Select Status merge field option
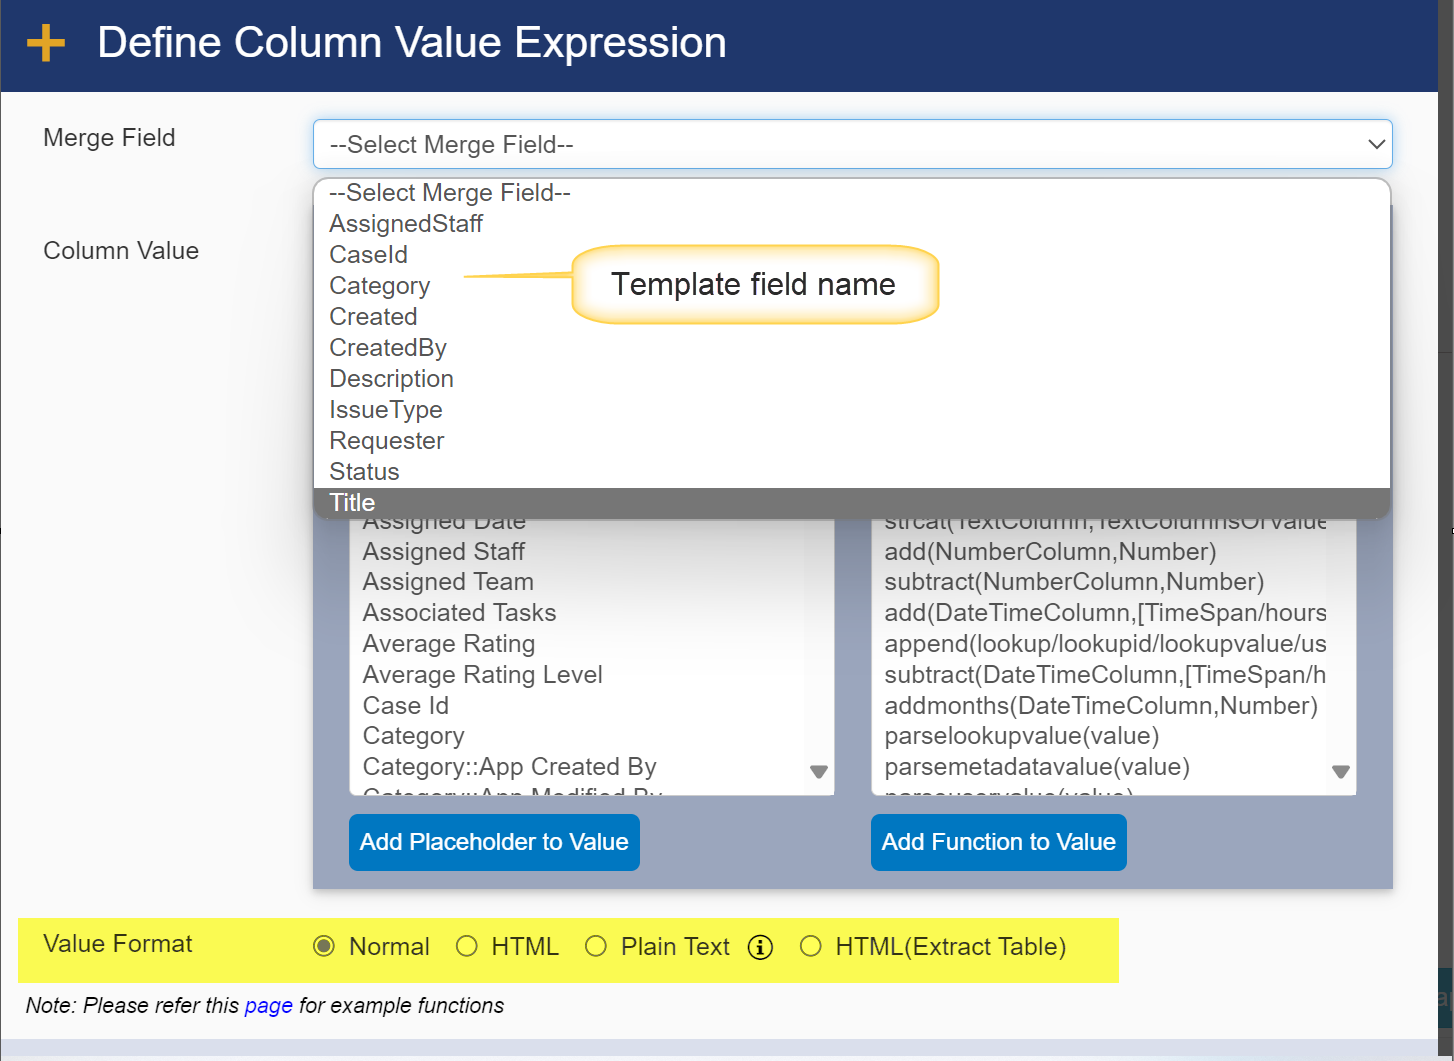1454x1061 pixels. pyautogui.click(x=852, y=472)
